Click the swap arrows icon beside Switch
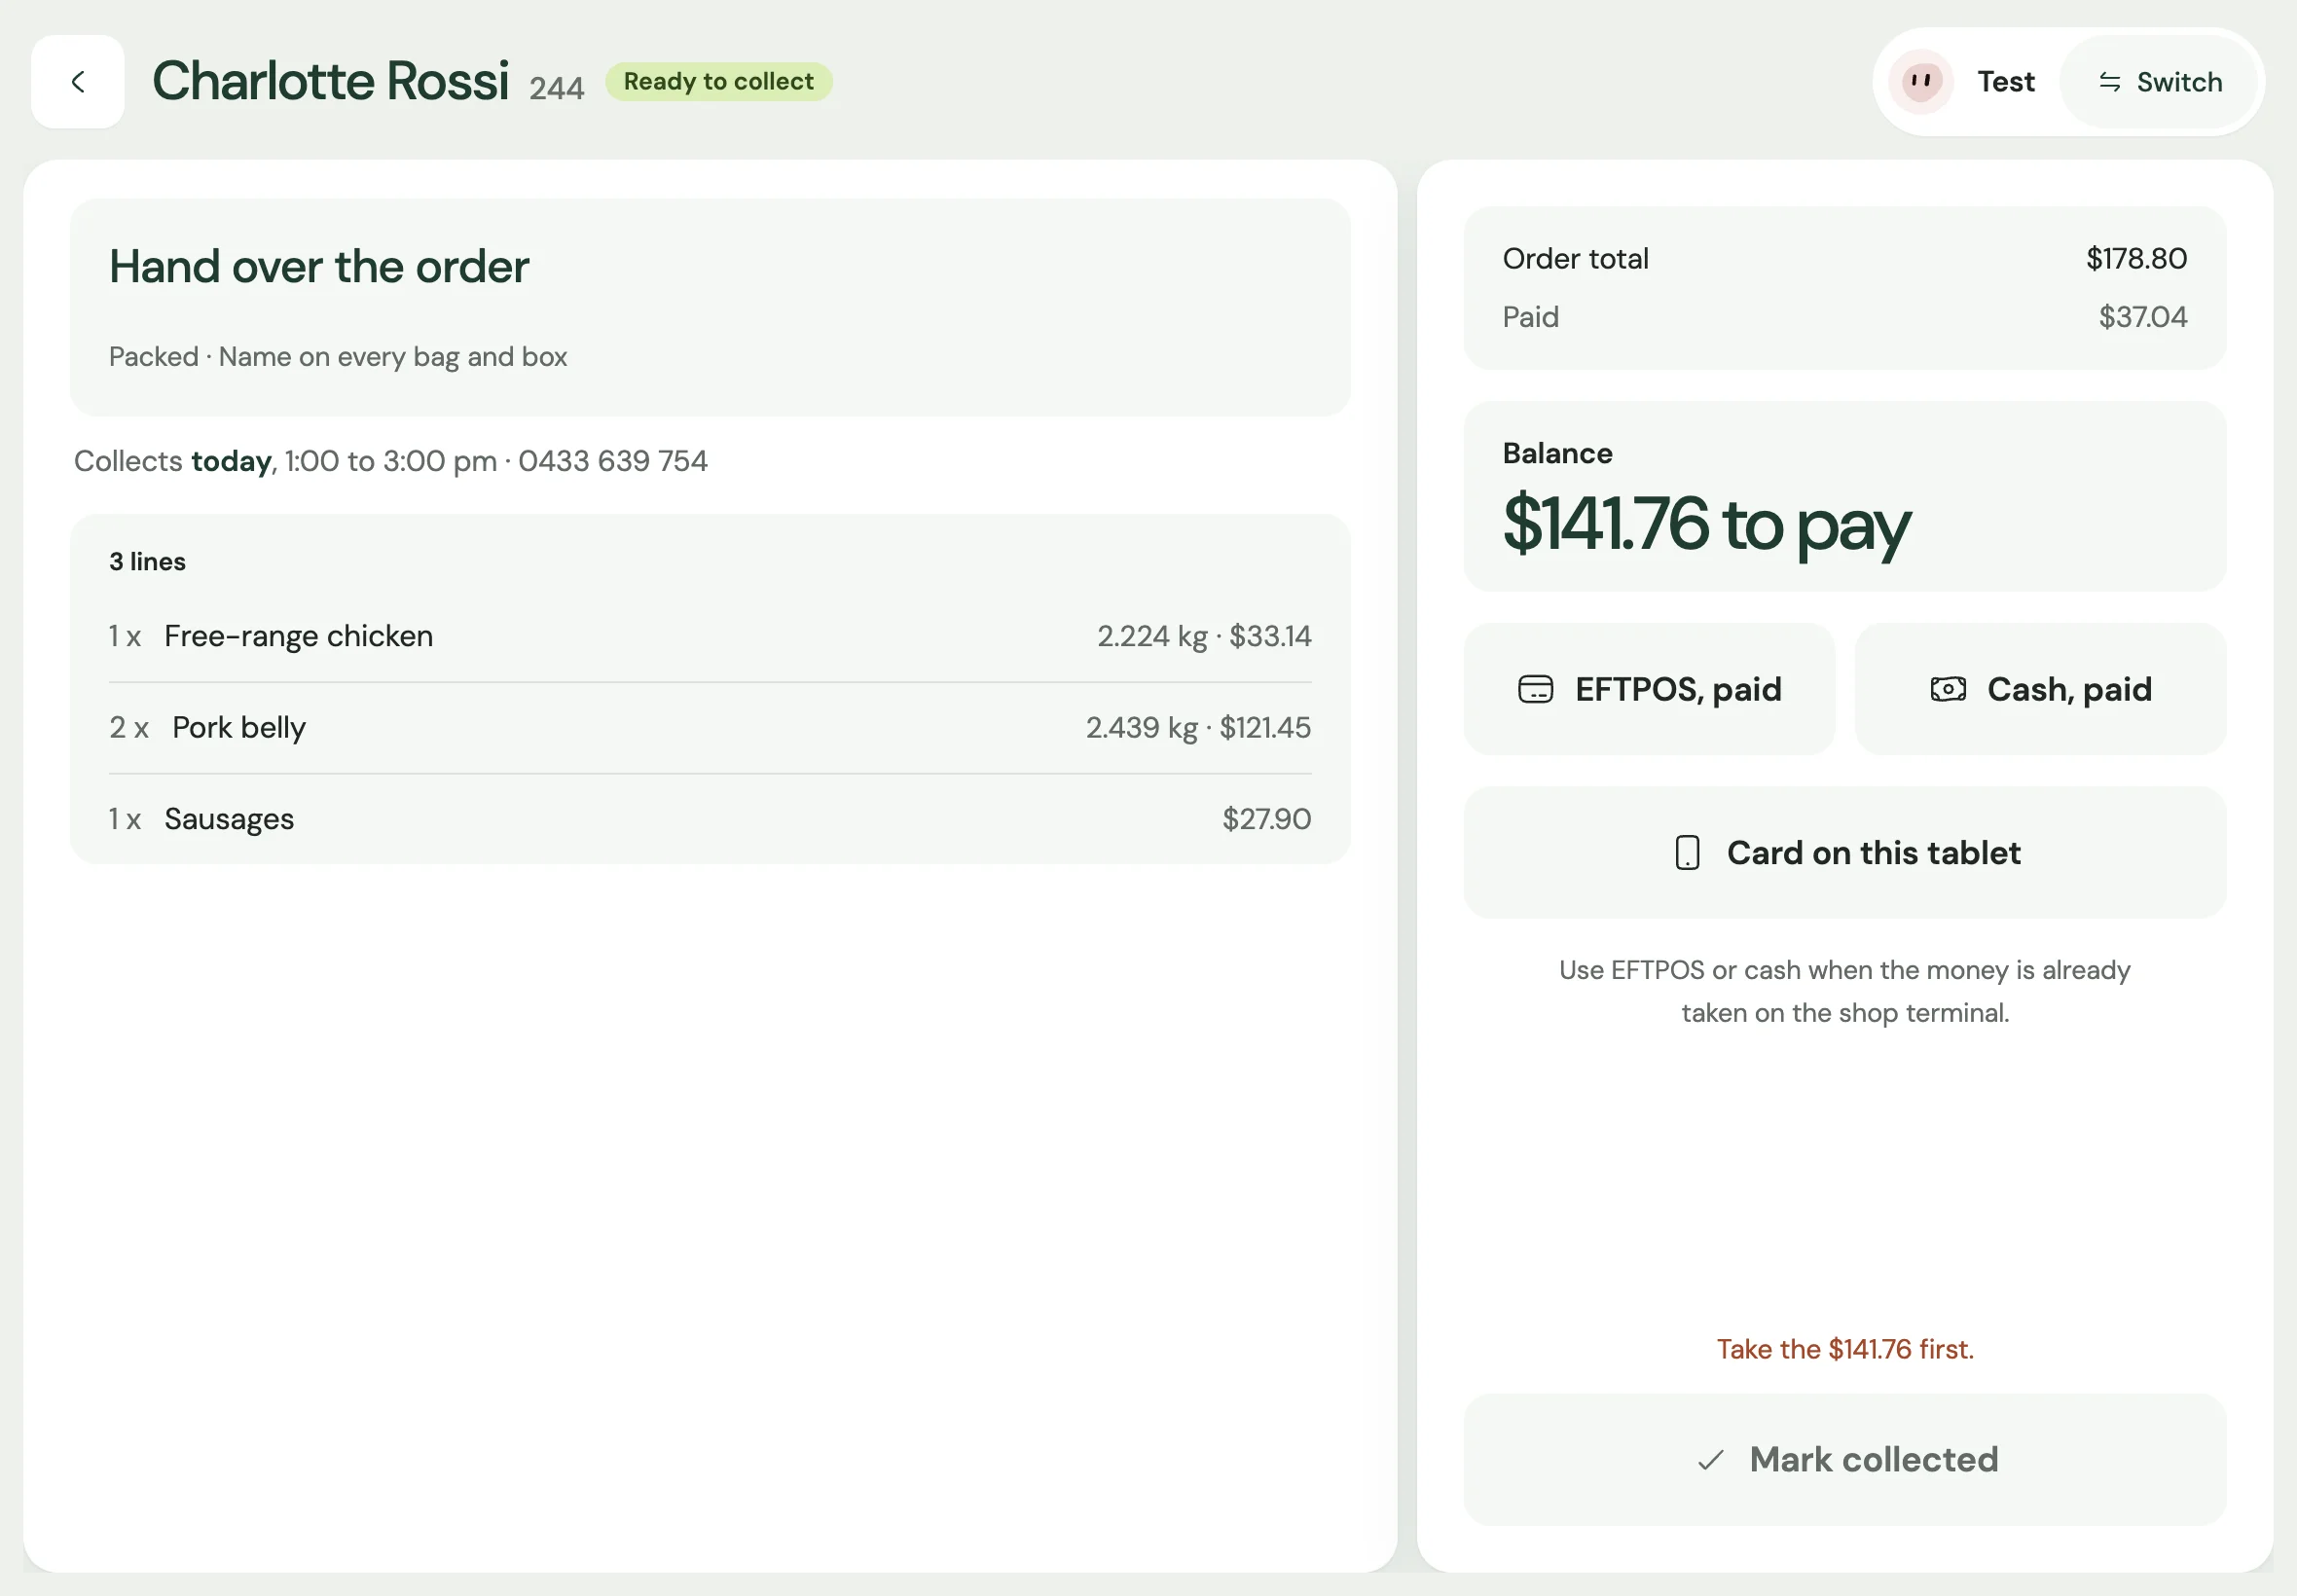The image size is (2297, 1596). [x=2110, y=82]
